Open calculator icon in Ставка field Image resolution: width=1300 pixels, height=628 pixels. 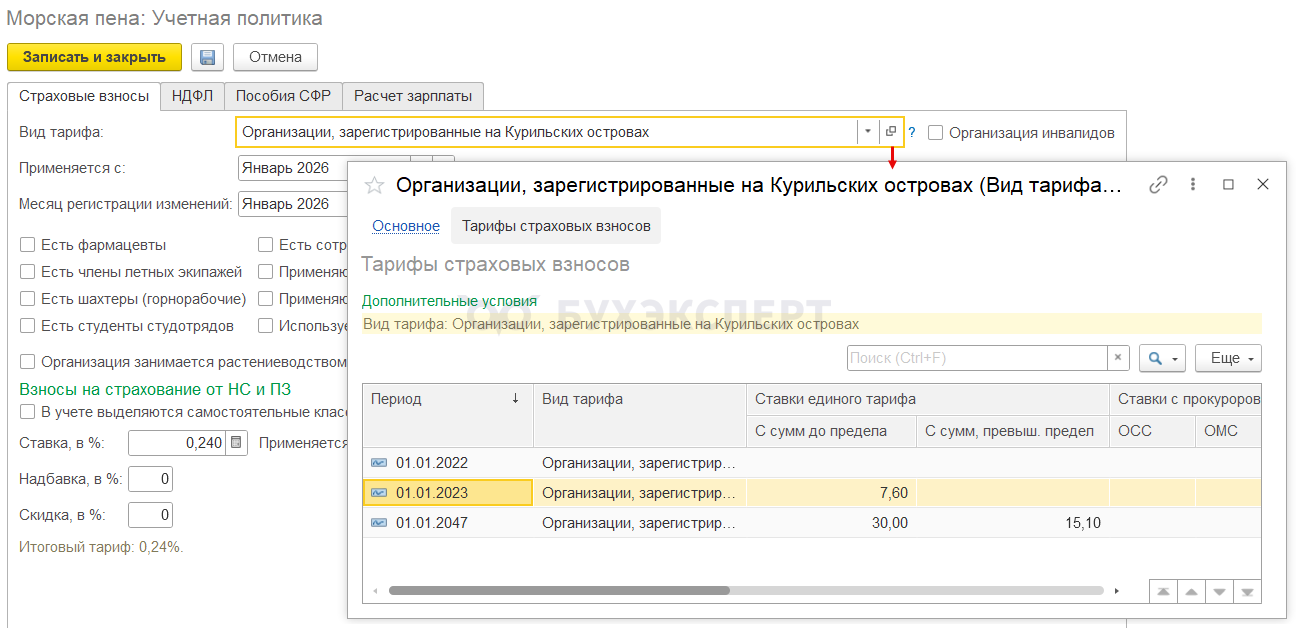tap(236, 443)
